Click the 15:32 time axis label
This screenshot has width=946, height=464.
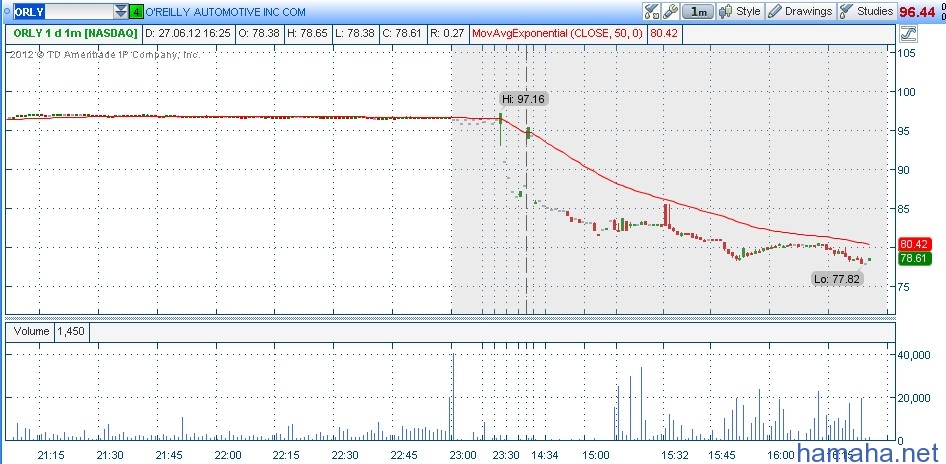[x=675, y=454]
